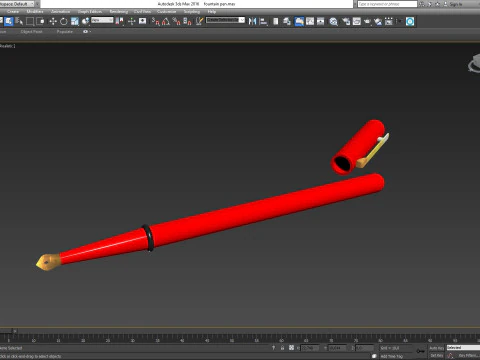
Task: Open Select by Name tool
Action: click(x=19, y=21)
